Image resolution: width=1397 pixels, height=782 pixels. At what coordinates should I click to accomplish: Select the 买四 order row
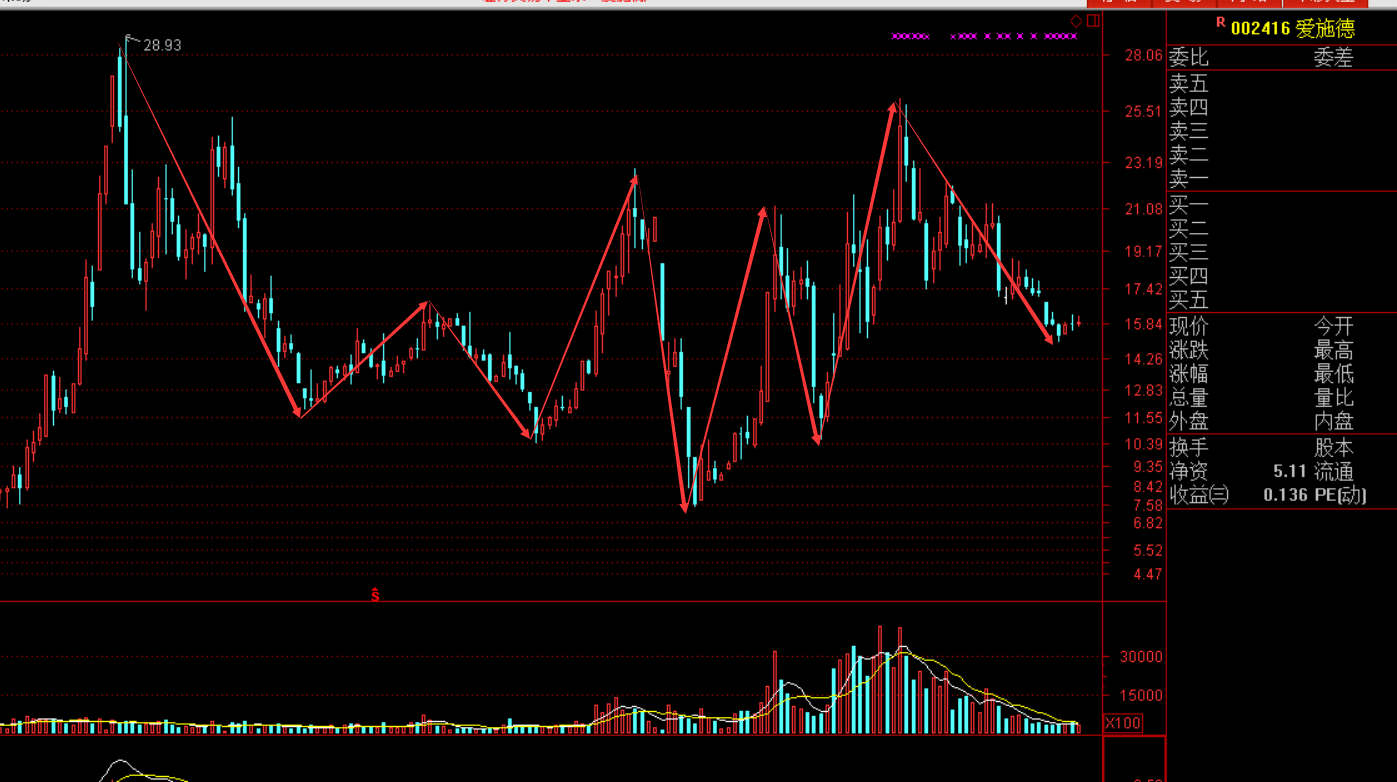click(1282, 276)
